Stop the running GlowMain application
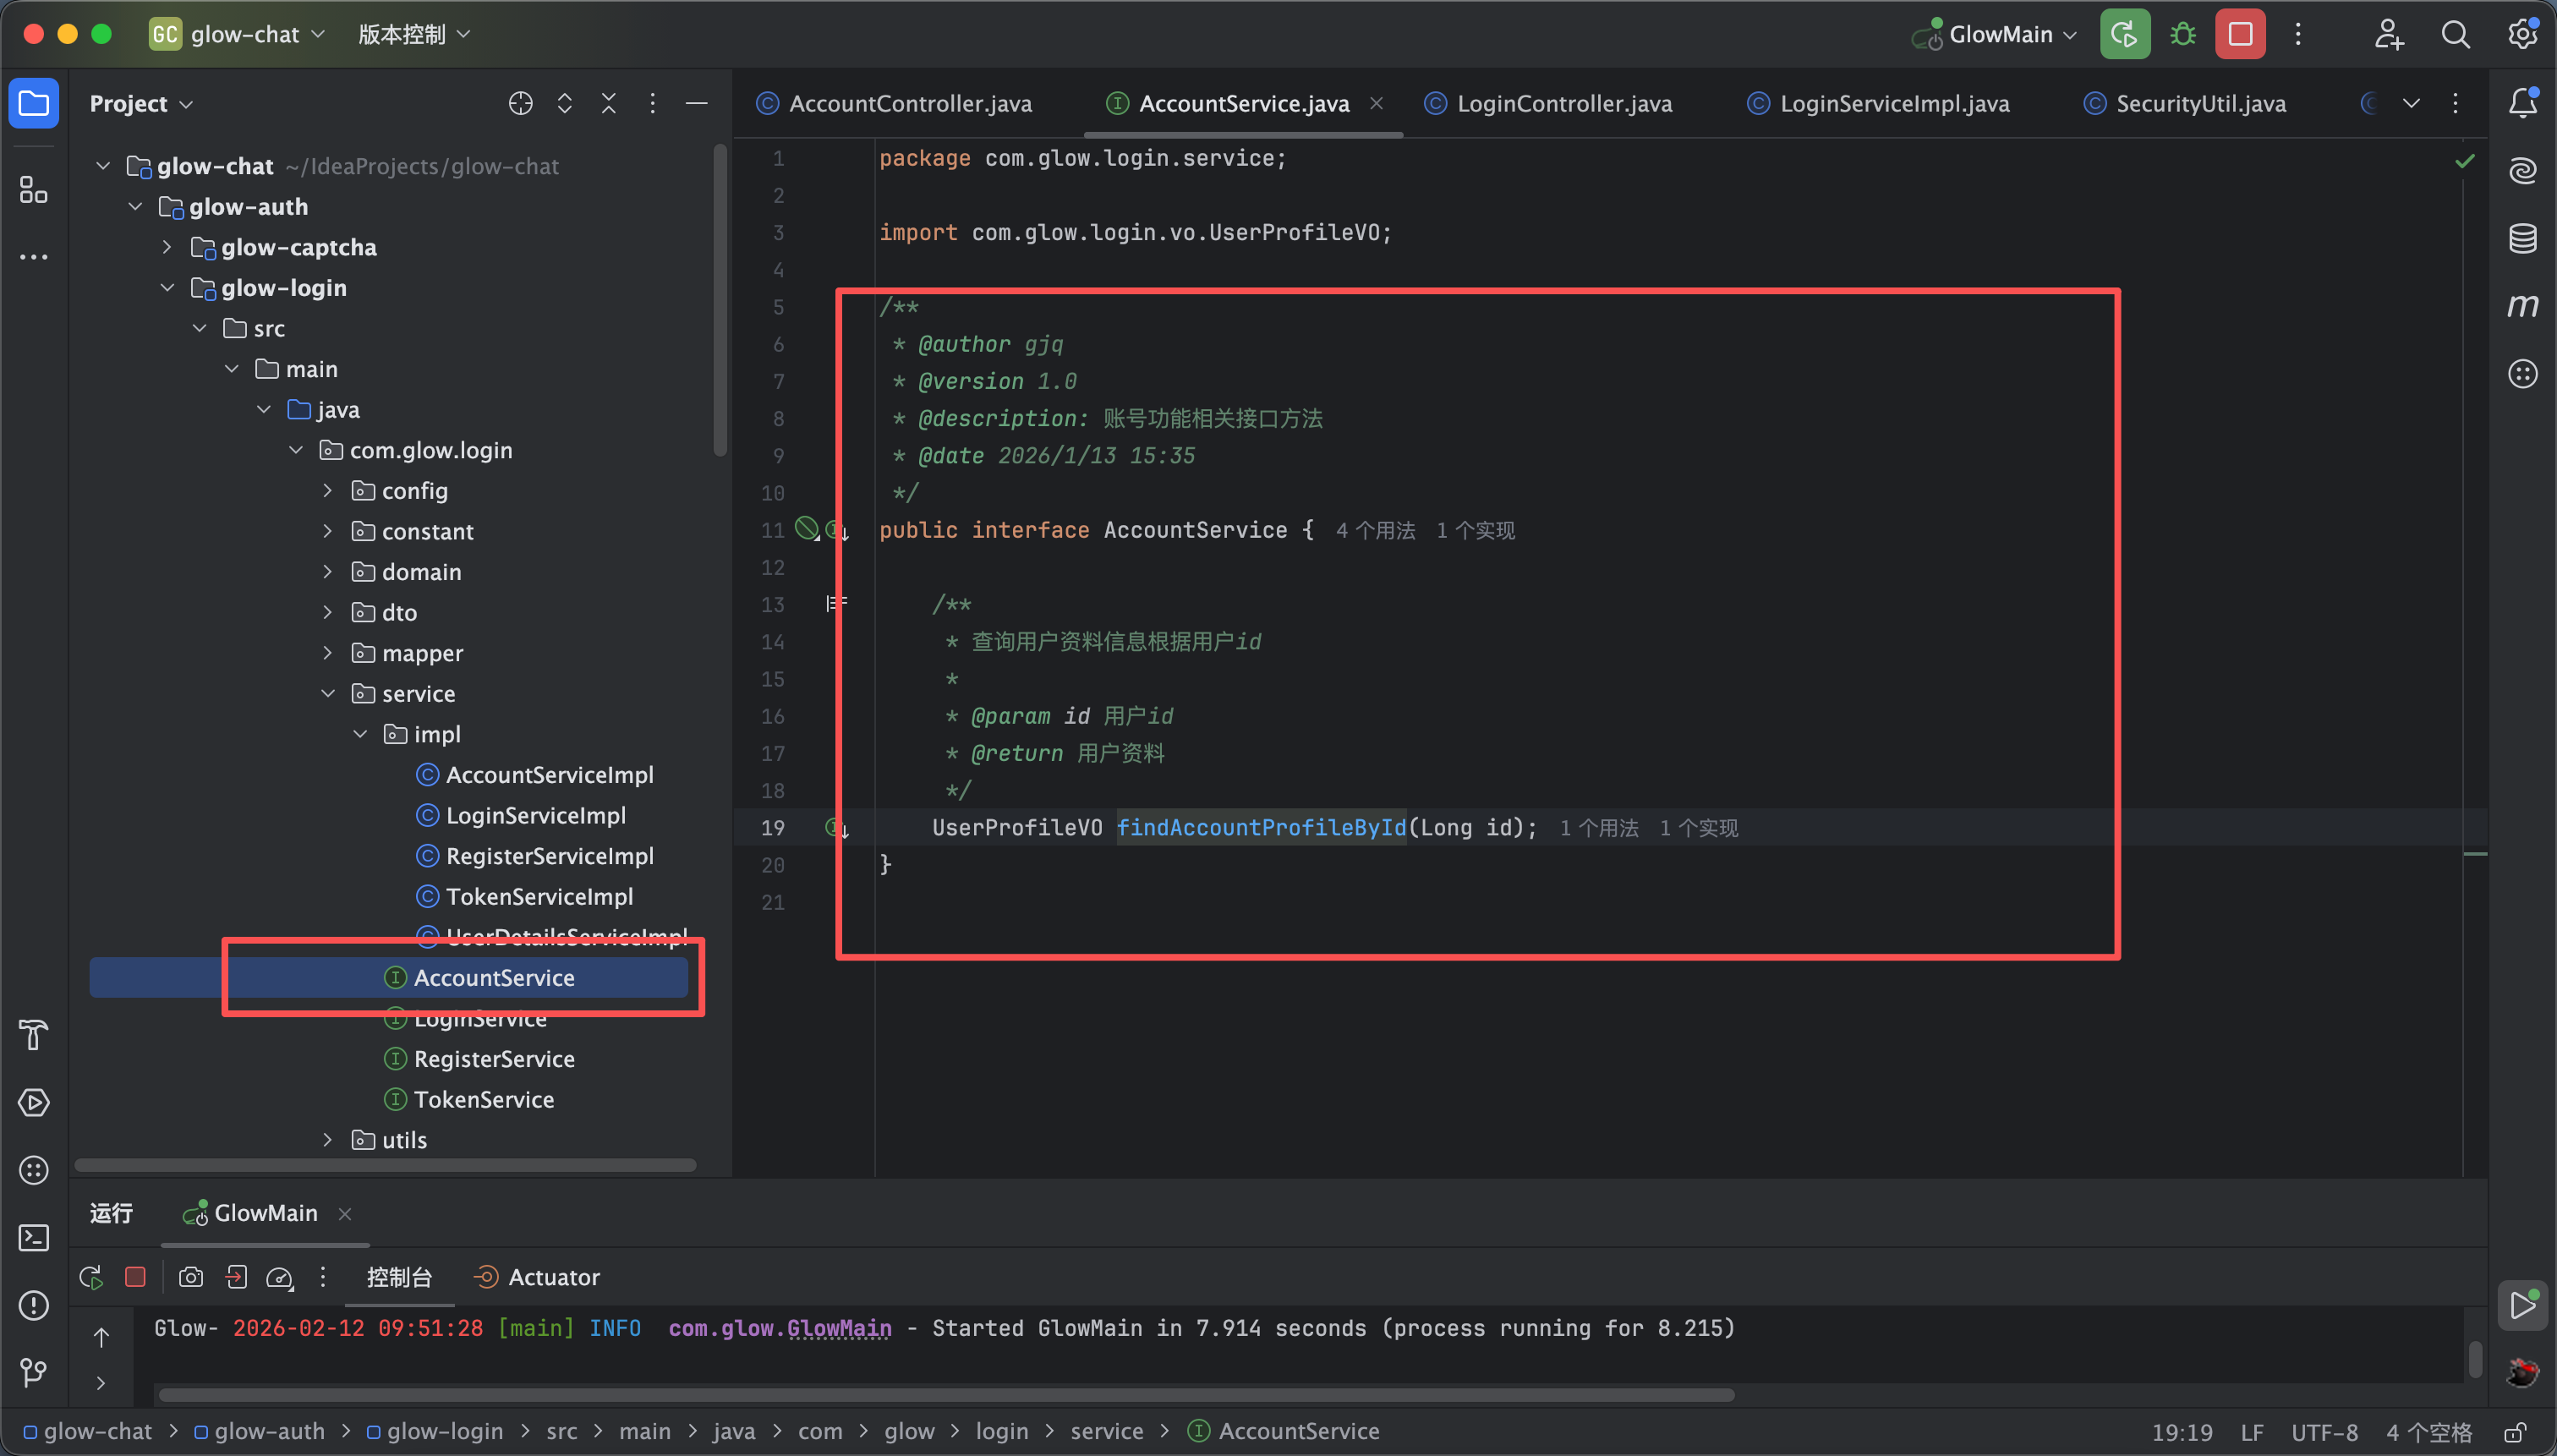2557x1456 pixels. coord(2240,35)
